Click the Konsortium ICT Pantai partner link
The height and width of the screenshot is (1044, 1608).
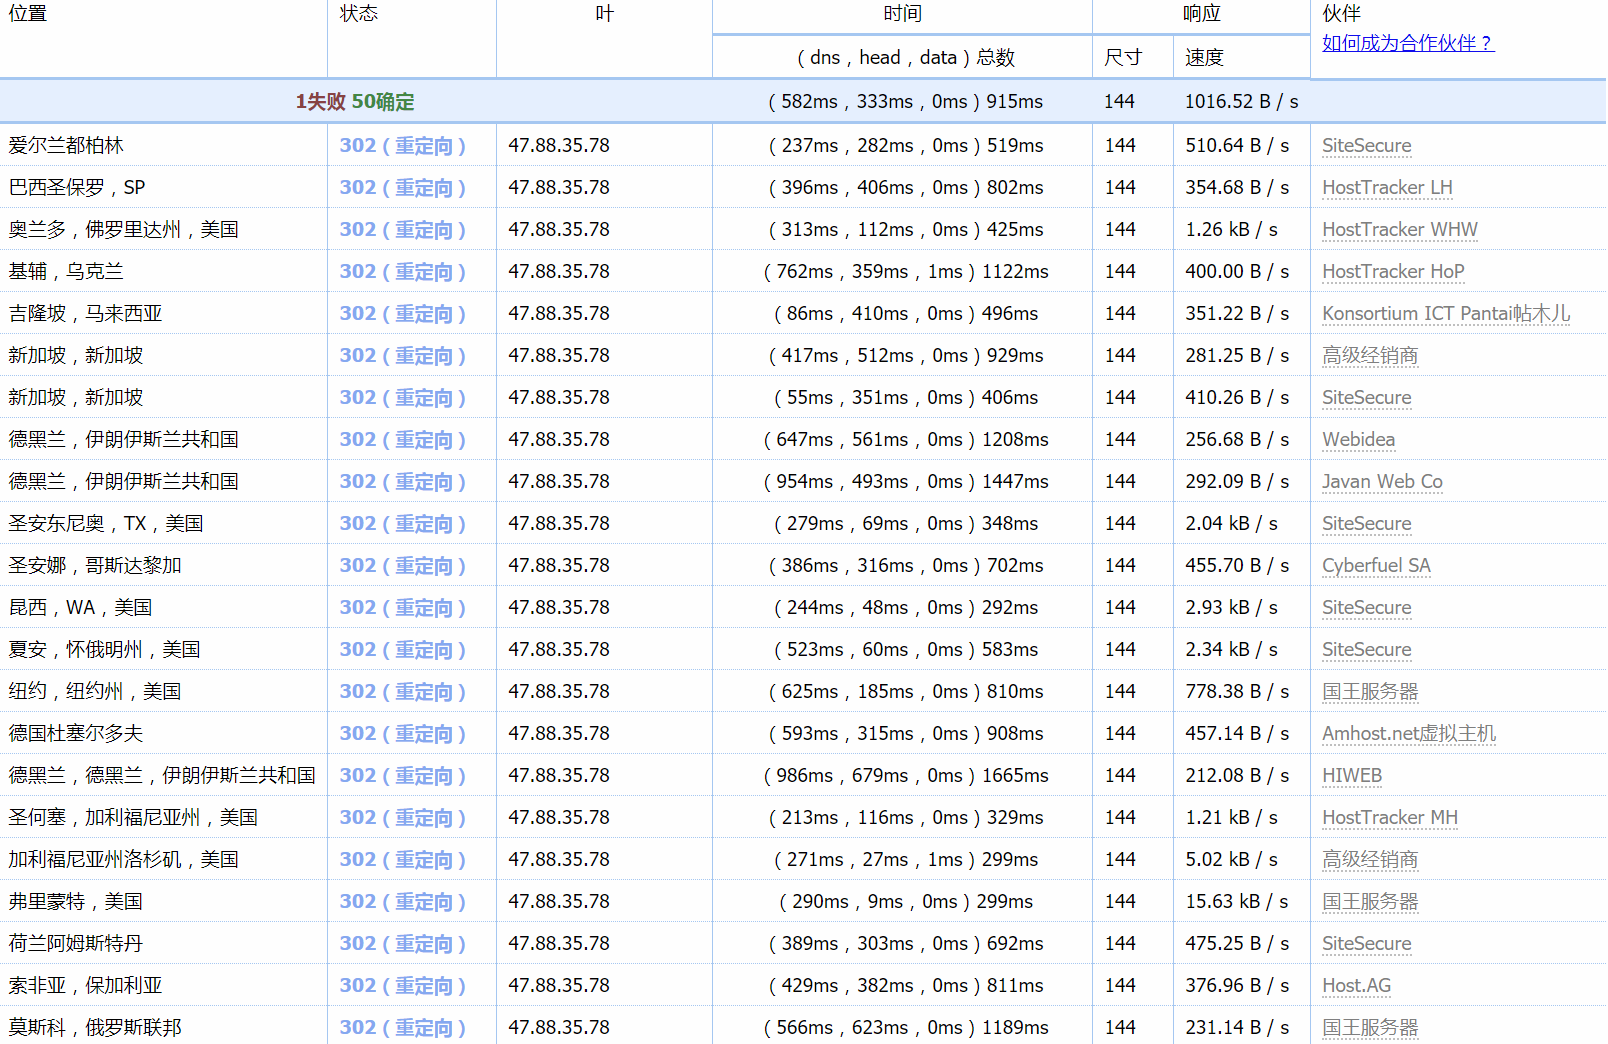(1445, 314)
